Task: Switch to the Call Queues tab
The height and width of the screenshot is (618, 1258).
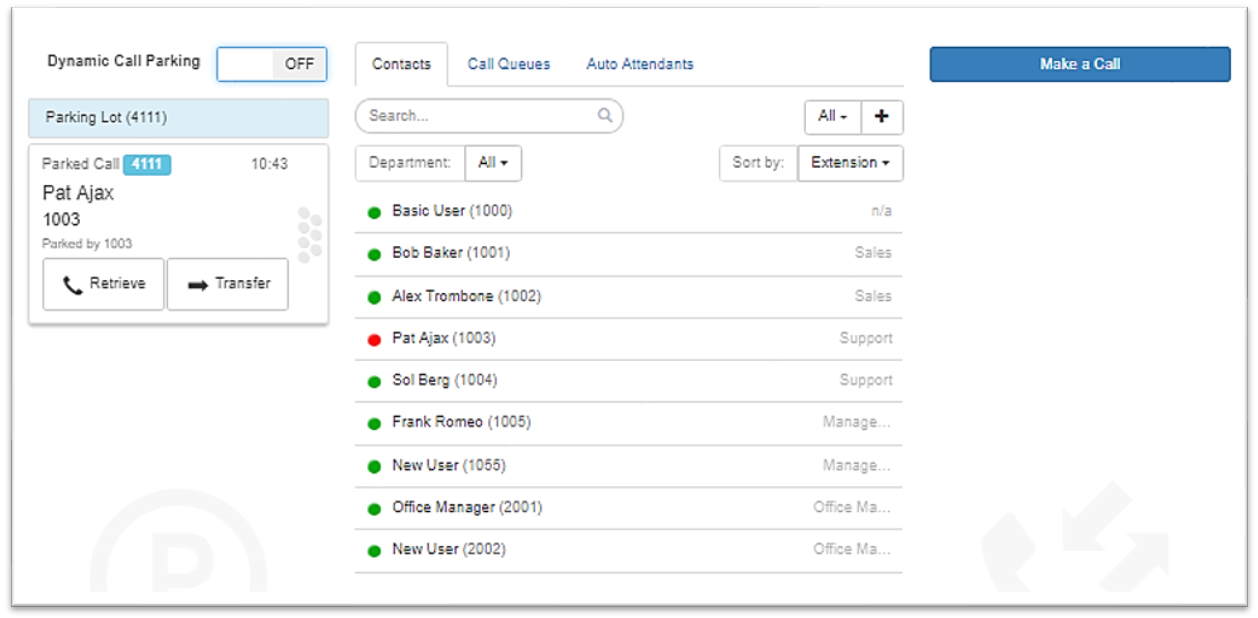Action: (x=509, y=64)
